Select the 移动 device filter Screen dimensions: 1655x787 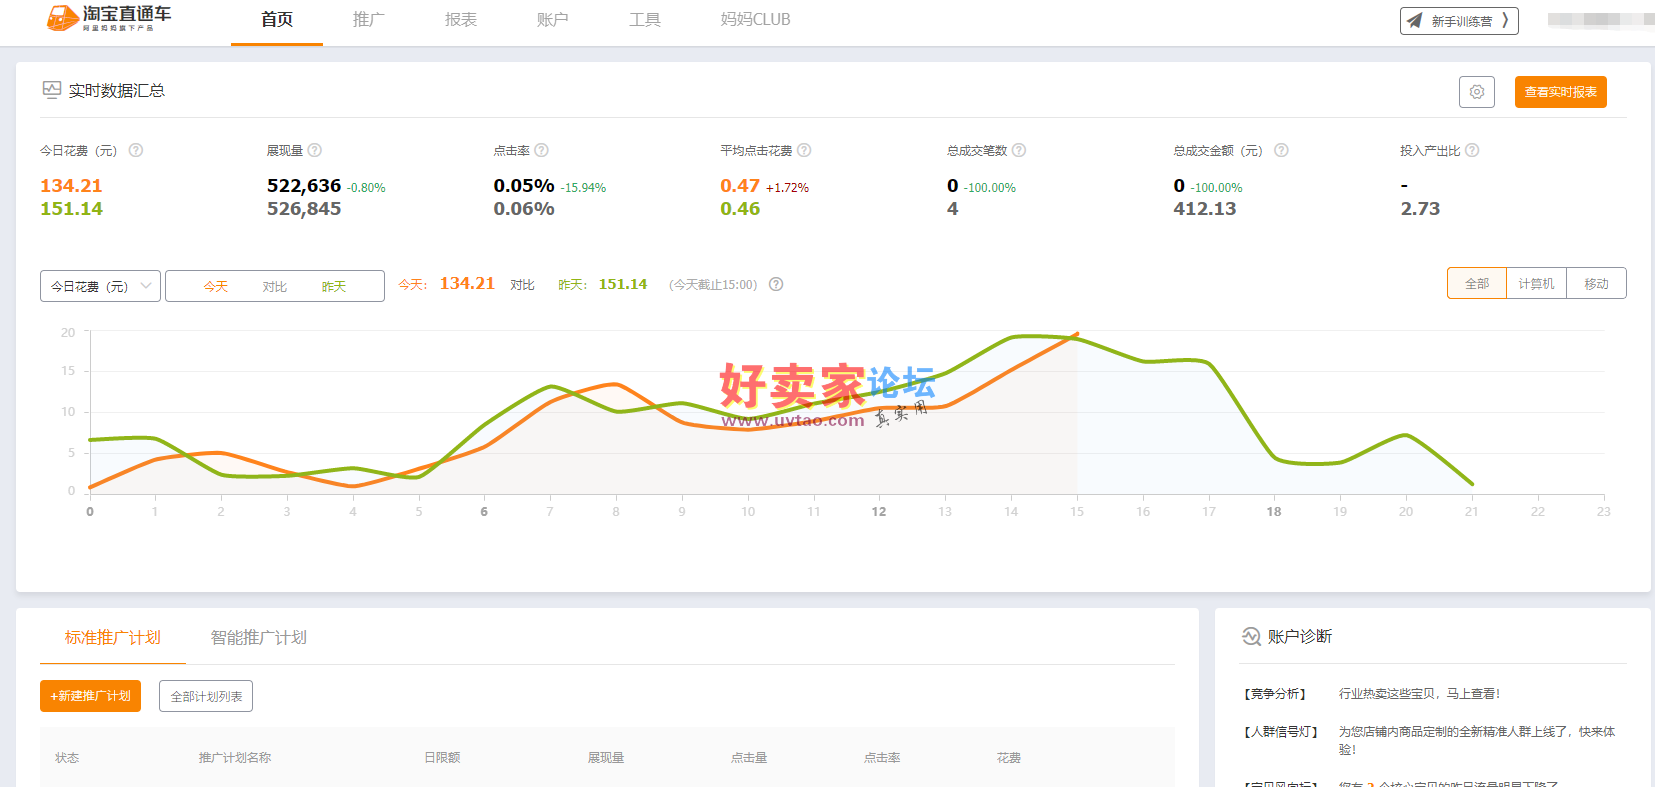coord(1596,283)
